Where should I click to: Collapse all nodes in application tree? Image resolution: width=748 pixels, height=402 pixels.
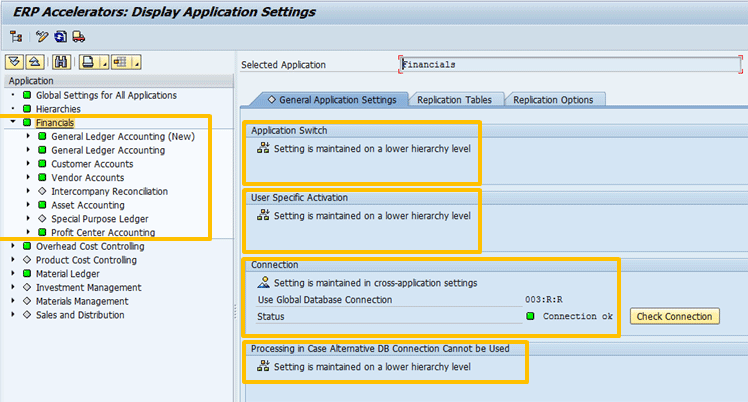(x=35, y=62)
